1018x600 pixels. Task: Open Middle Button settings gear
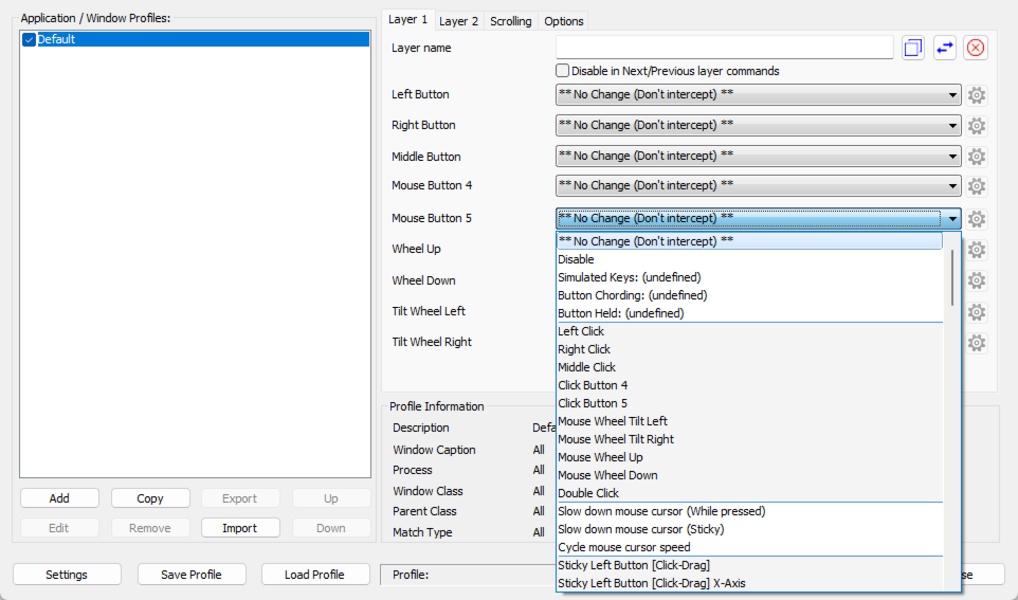(x=977, y=157)
